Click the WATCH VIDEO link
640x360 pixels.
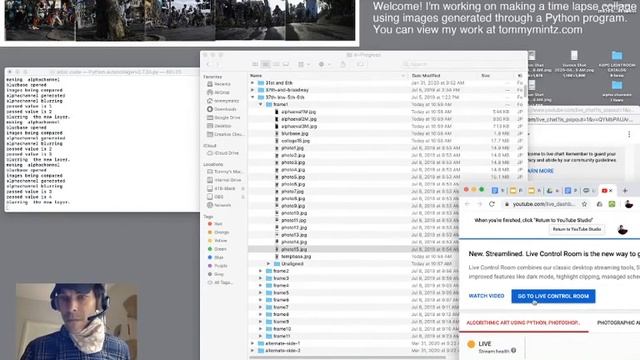click(x=486, y=296)
